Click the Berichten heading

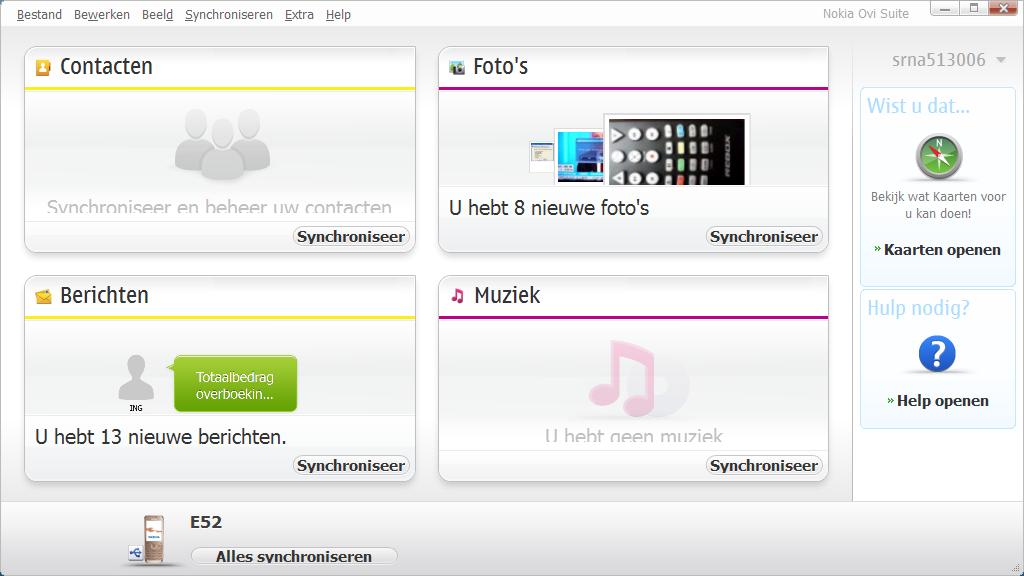point(104,296)
